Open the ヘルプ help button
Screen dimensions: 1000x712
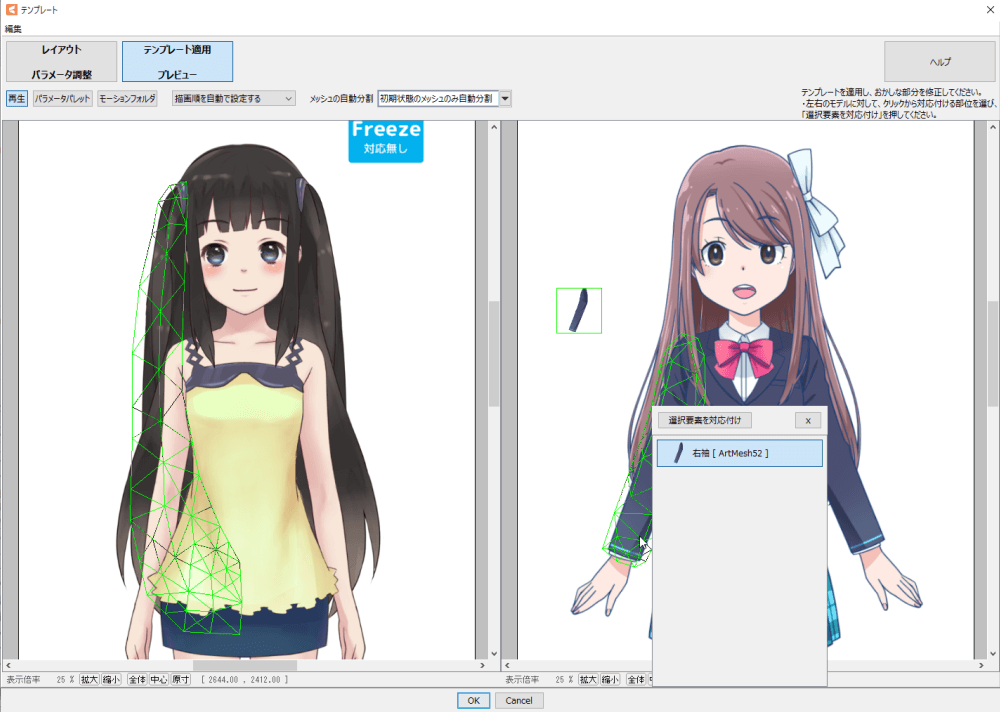tap(939, 61)
